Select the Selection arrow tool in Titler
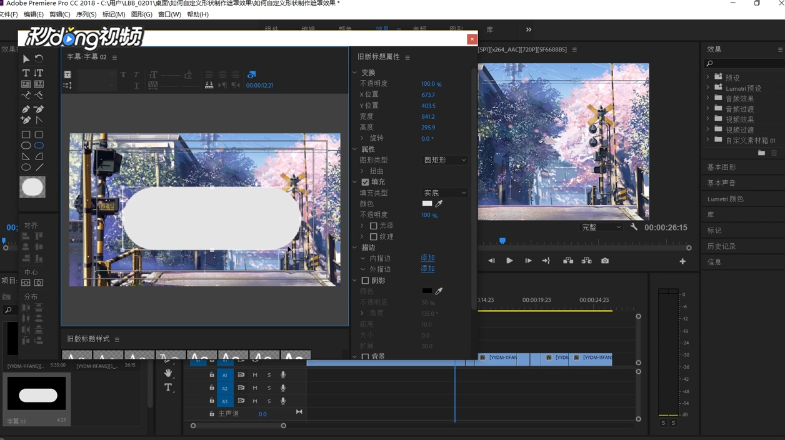Screen dimensions: 785x440 26,59
